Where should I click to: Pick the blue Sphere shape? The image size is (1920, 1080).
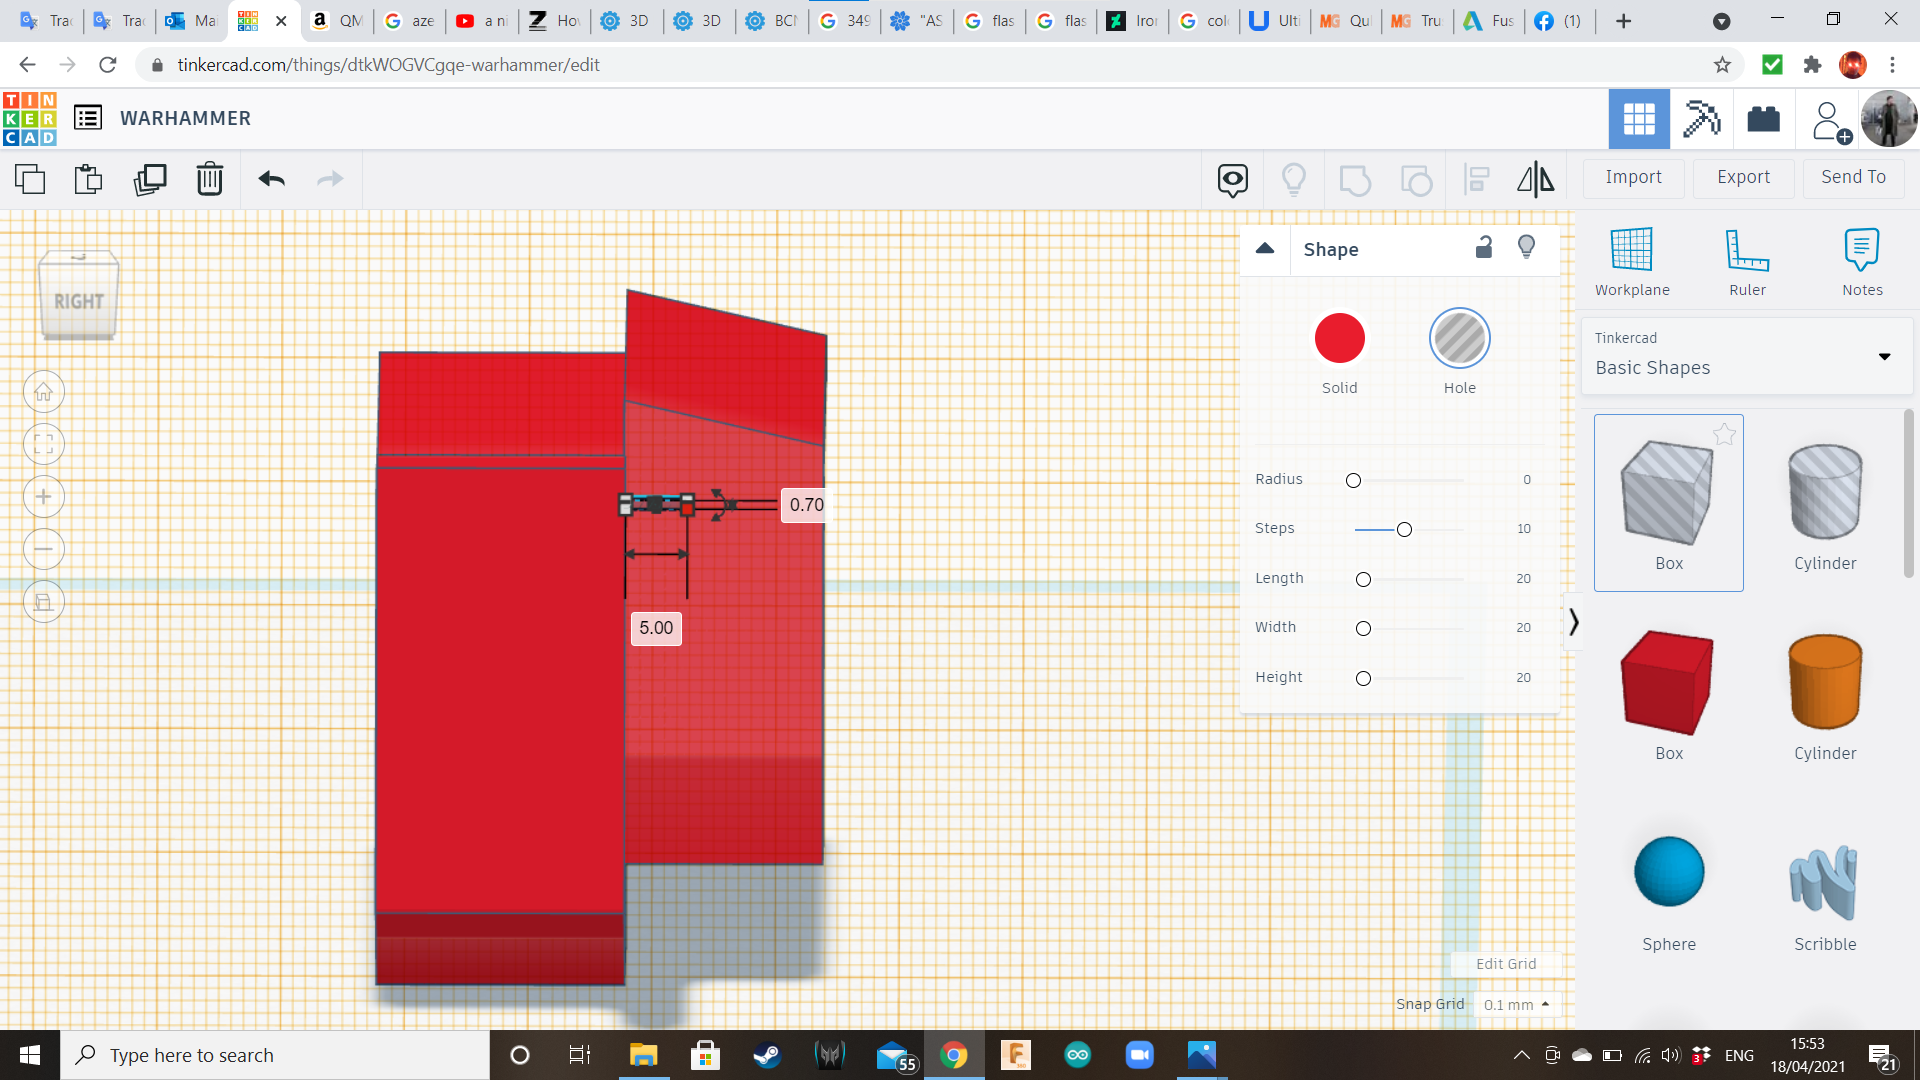(1668, 872)
